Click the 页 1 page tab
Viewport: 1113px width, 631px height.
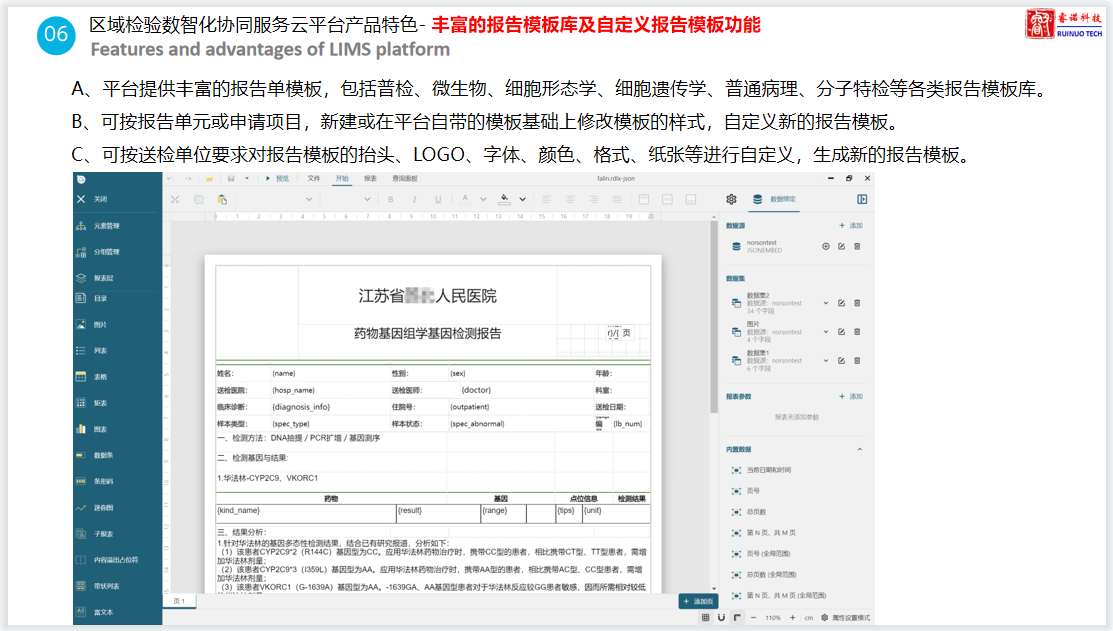pyautogui.click(x=179, y=601)
